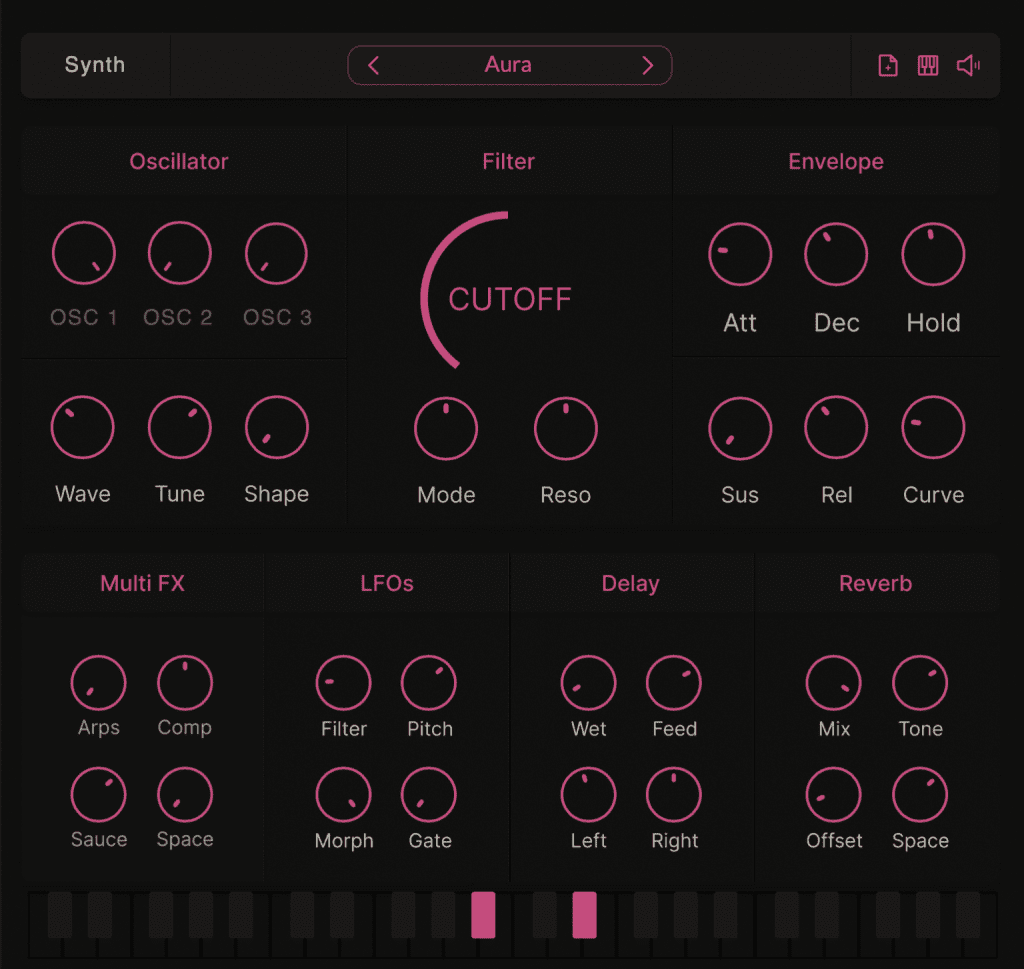
Task: Click the Att envelope knob
Action: (740, 253)
